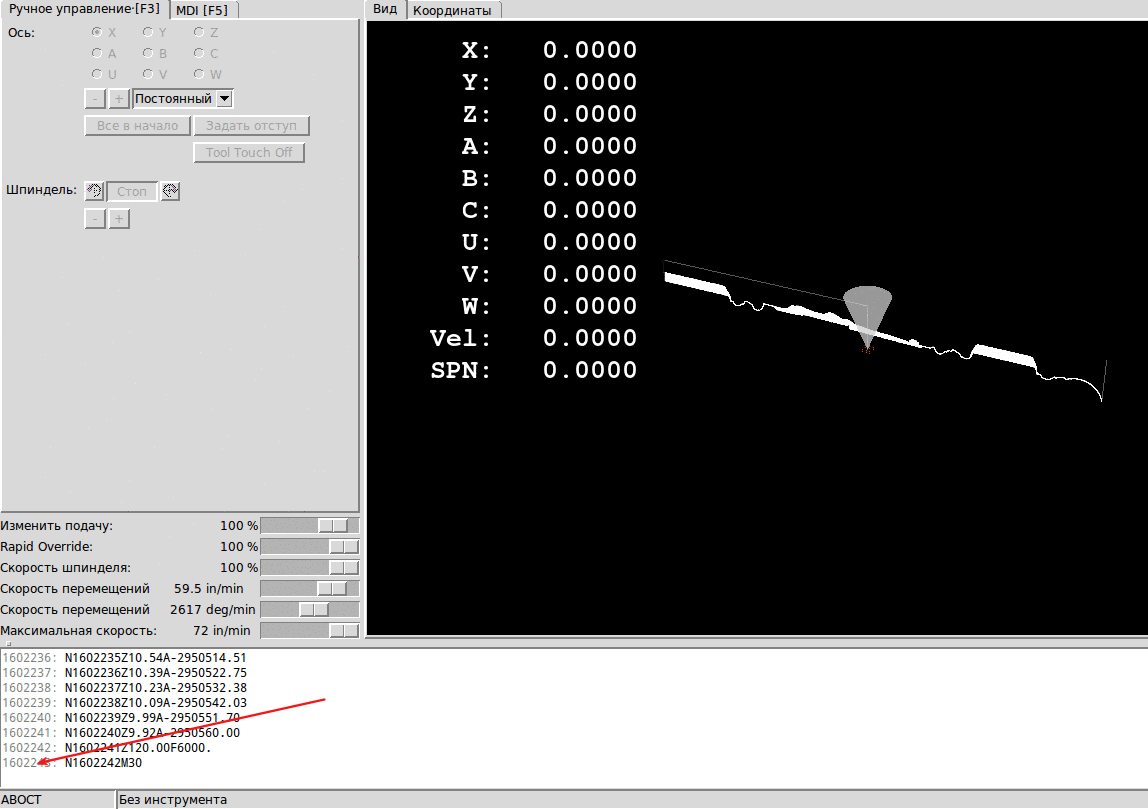Image resolution: width=1148 pixels, height=809 pixels.
Task: Select G-code line N1602241Z120.00F6000.
Action: (x=138, y=748)
